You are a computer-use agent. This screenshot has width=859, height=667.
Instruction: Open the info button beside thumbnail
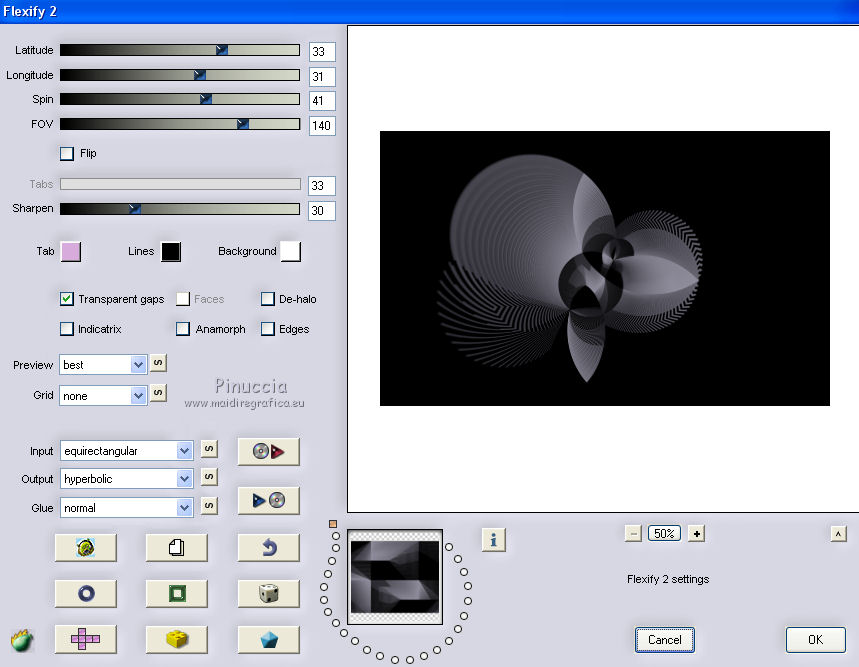[x=493, y=540]
